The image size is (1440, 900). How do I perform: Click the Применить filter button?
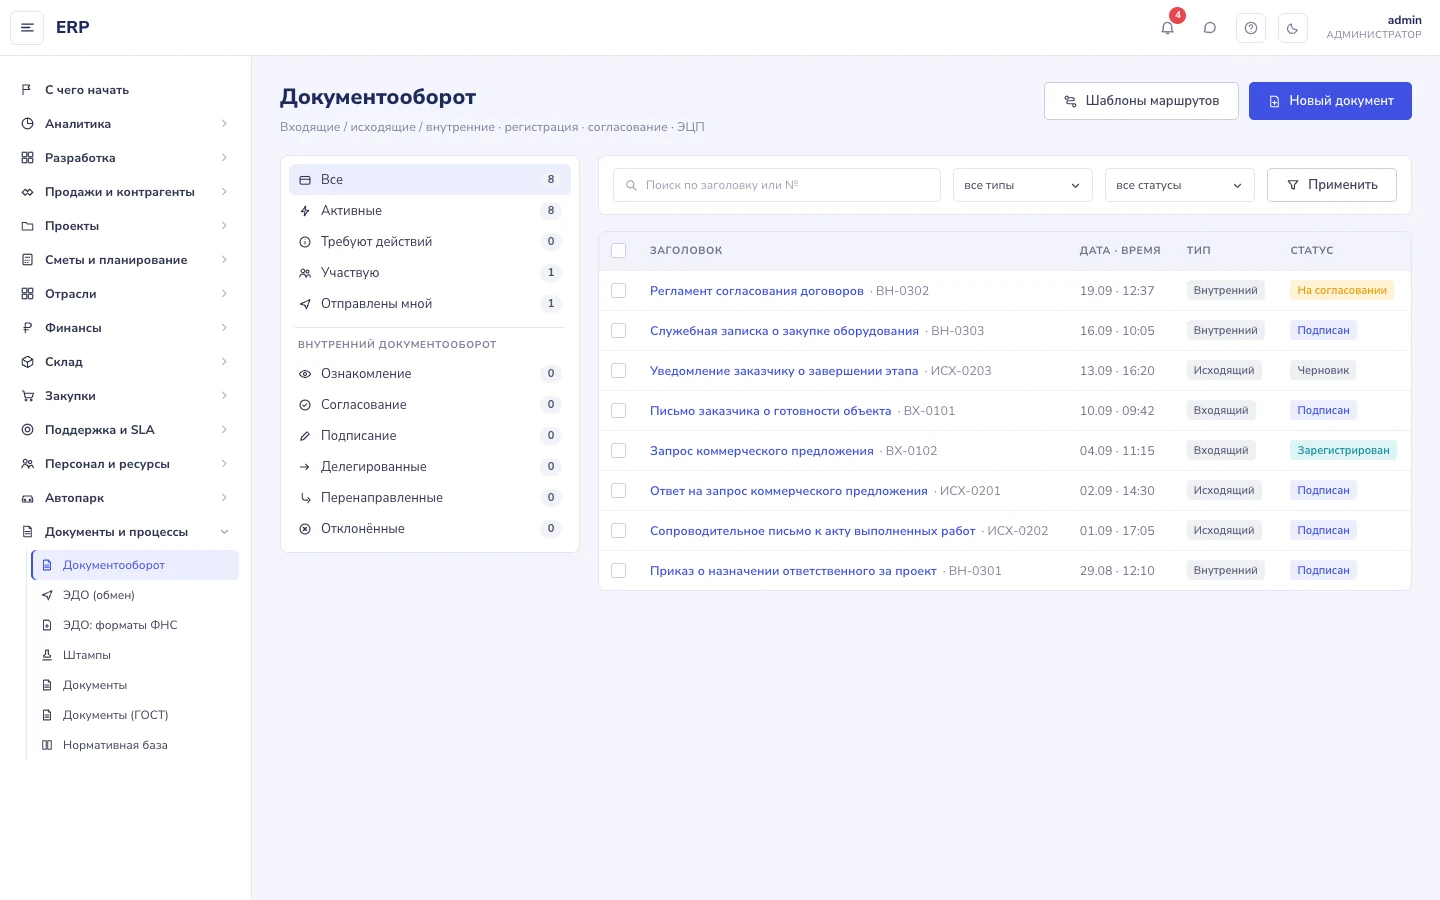point(1332,185)
